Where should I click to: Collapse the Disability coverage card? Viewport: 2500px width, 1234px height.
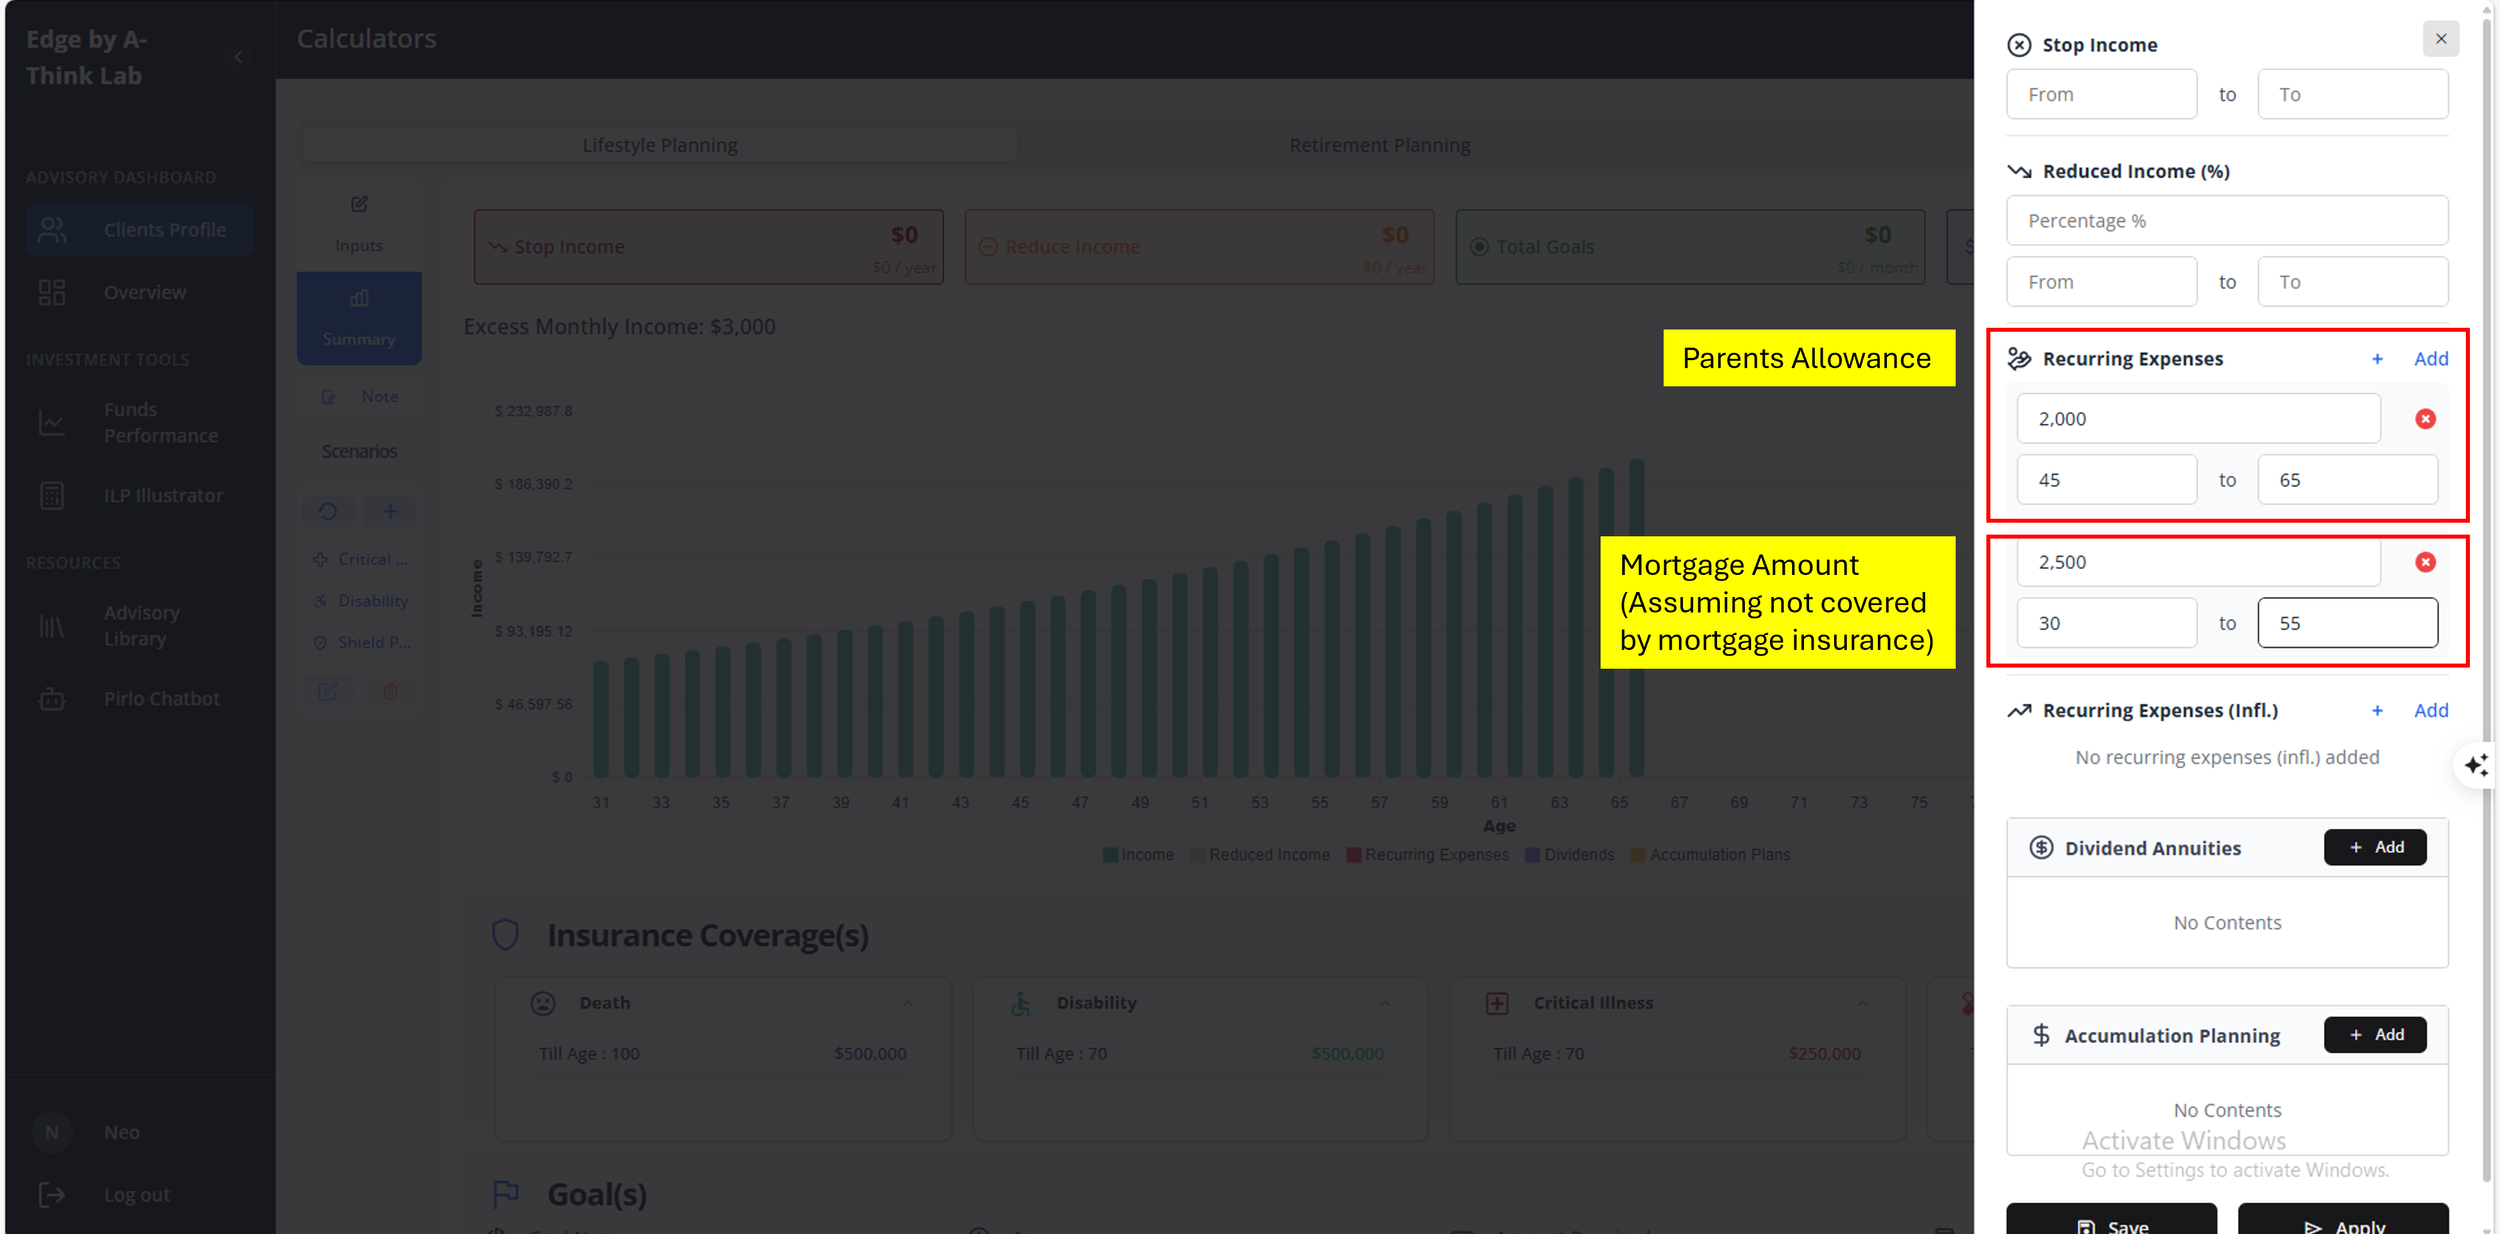[1385, 1003]
